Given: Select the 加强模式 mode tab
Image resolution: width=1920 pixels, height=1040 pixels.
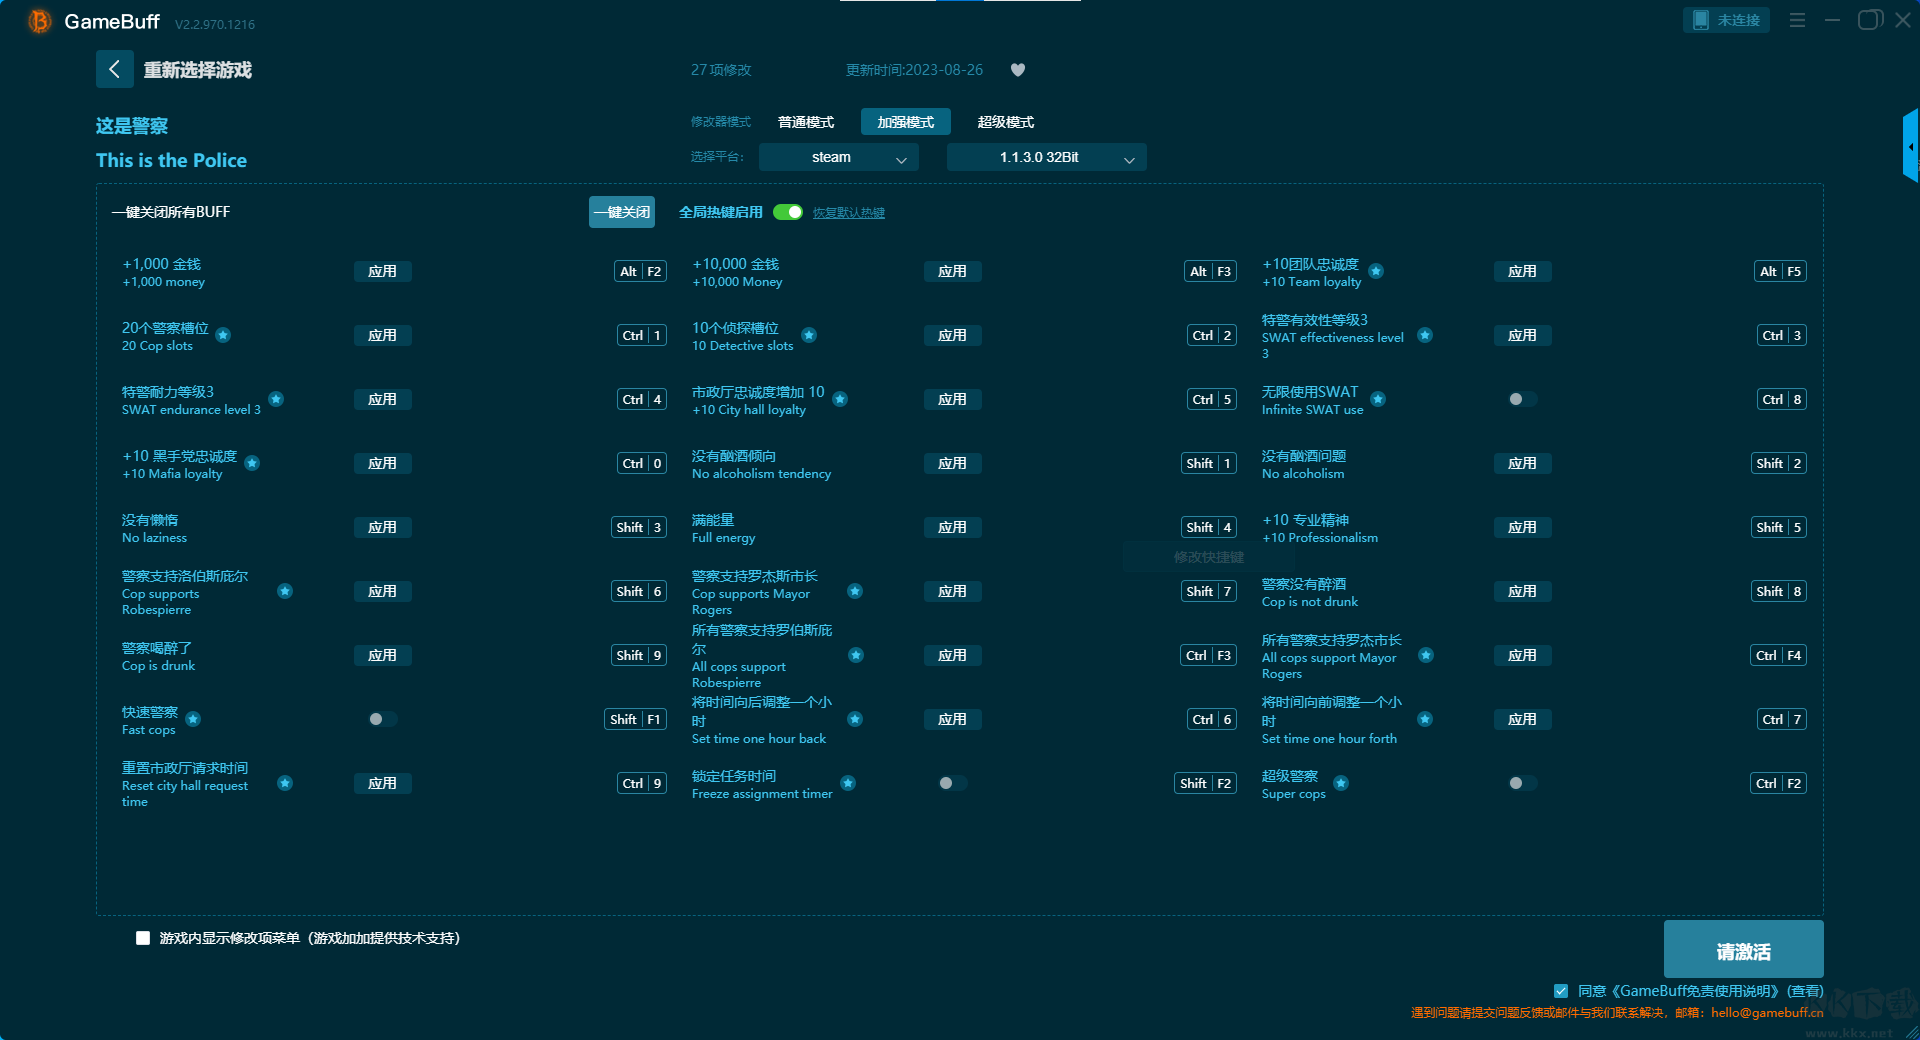Looking at the screenshot, I should click(x=906, y=122).
